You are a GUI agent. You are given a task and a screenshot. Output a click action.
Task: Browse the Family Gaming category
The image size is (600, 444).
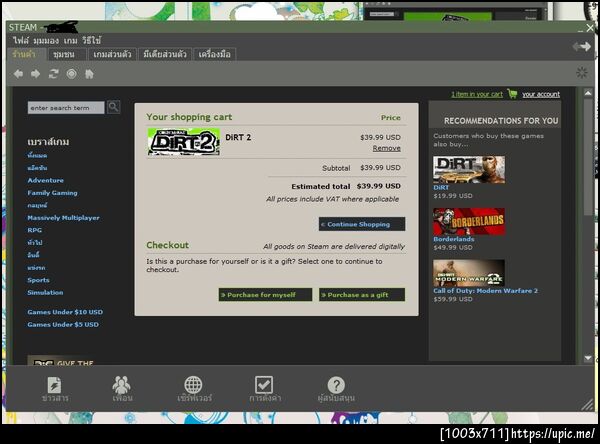(52, 193)
